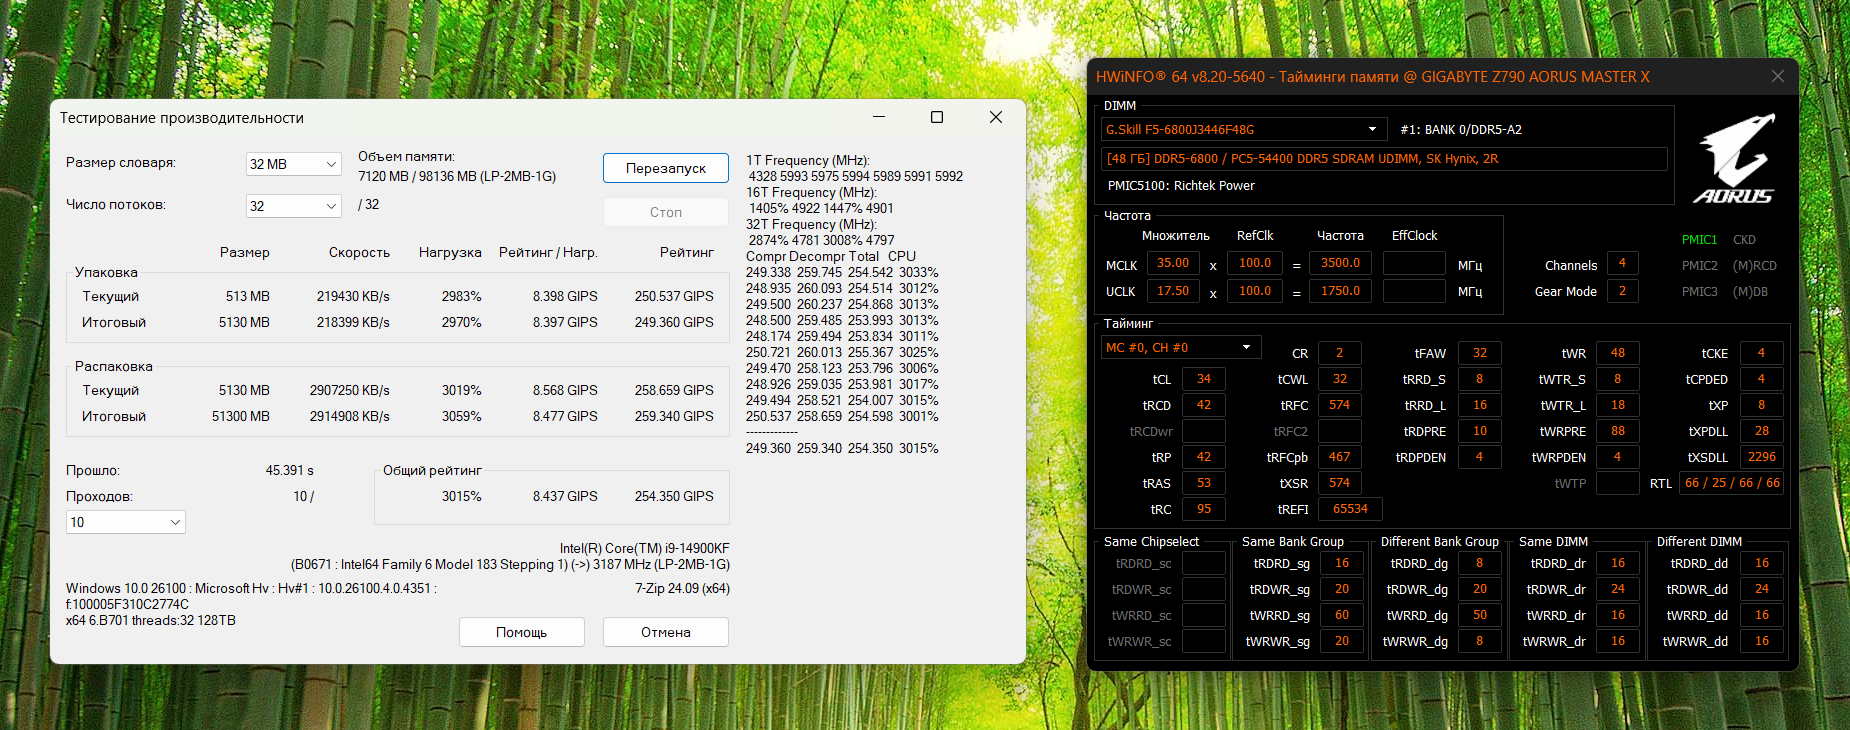The width and height of the screenshot is (1850, 730).
Task: Click the Стоп button
Action: tap(666, 212)
